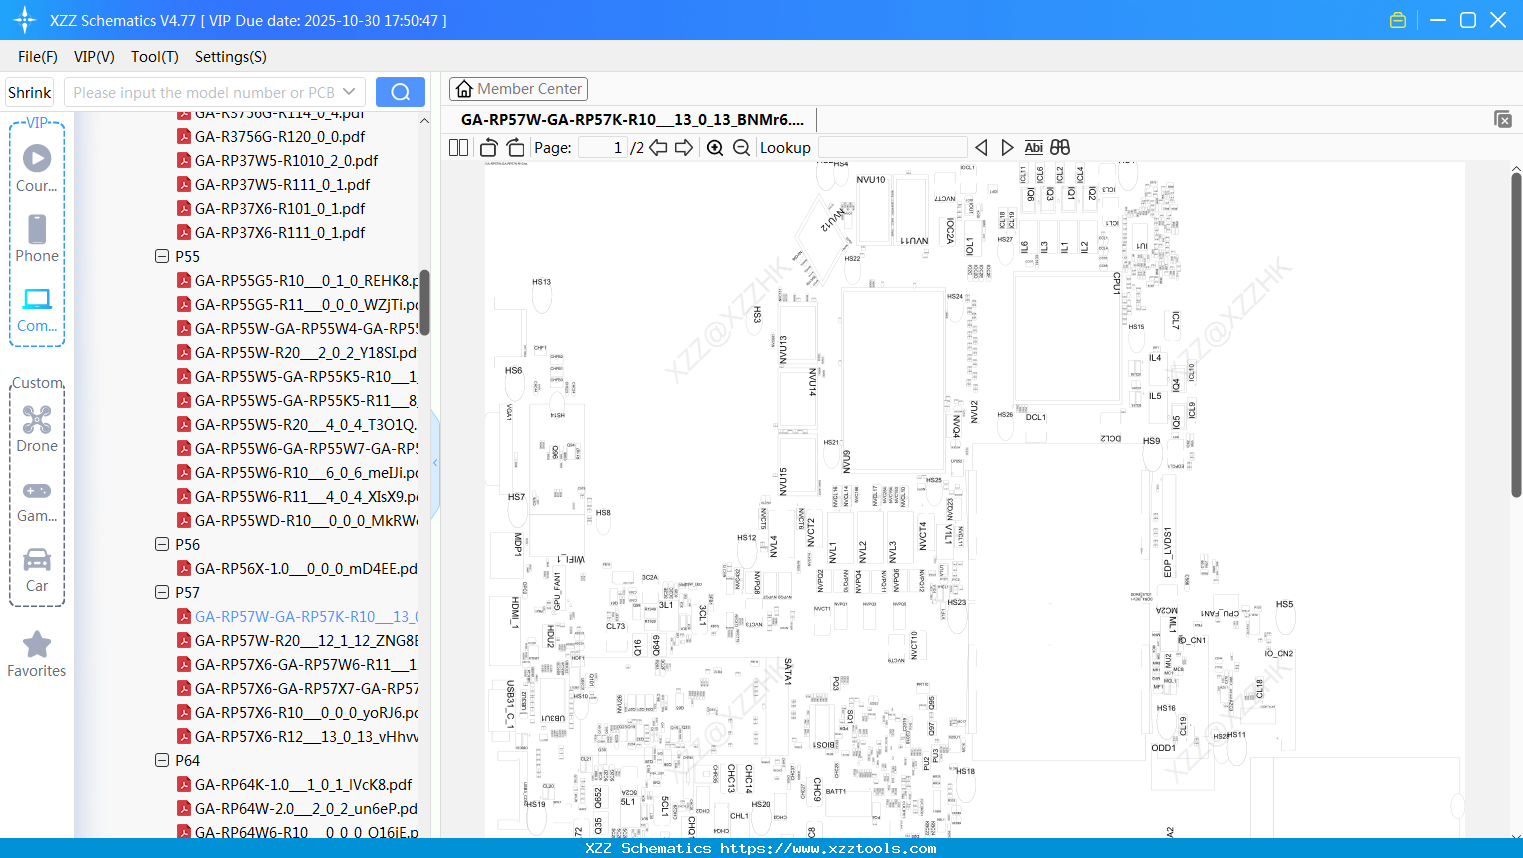The height and width of the screenshot is (858, 1523).
Task: Open GA-RP37X6-R101_0_1.pdf
Action: (x=280, y=208)
